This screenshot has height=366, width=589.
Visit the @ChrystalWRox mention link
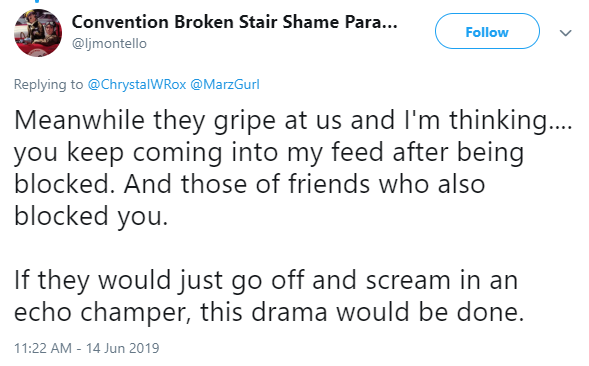point(137,84)
